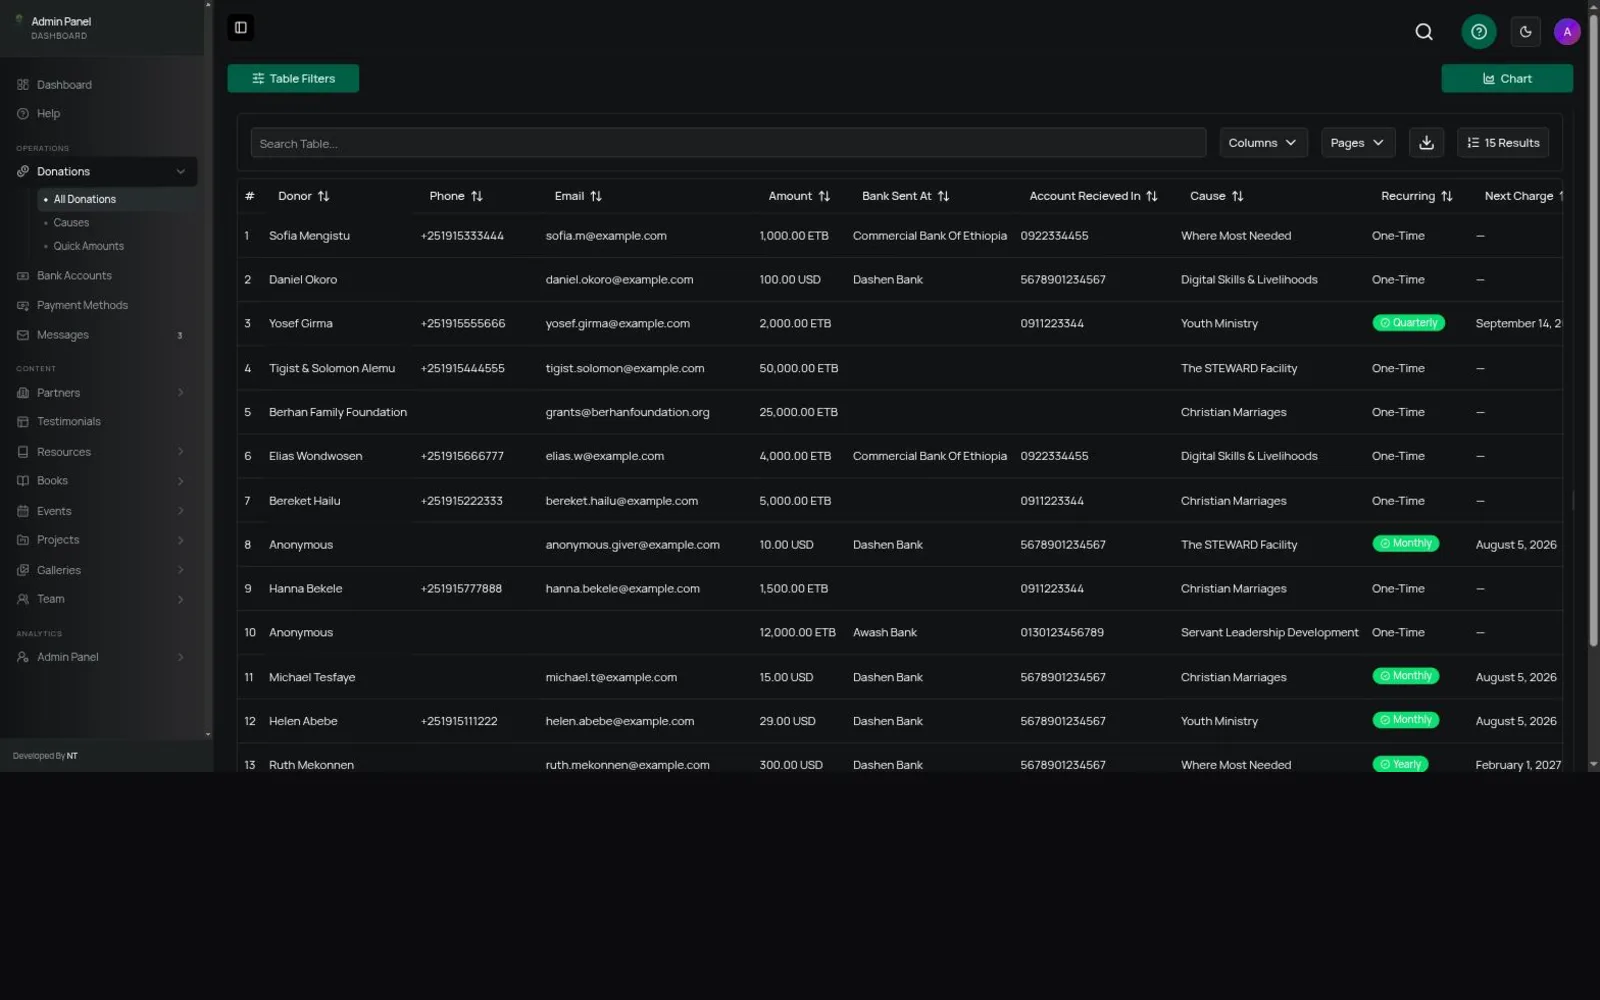The width and height of the screenshot is (1600, 1000).
Task: Sort by Email column arrows
Action: 596,196
